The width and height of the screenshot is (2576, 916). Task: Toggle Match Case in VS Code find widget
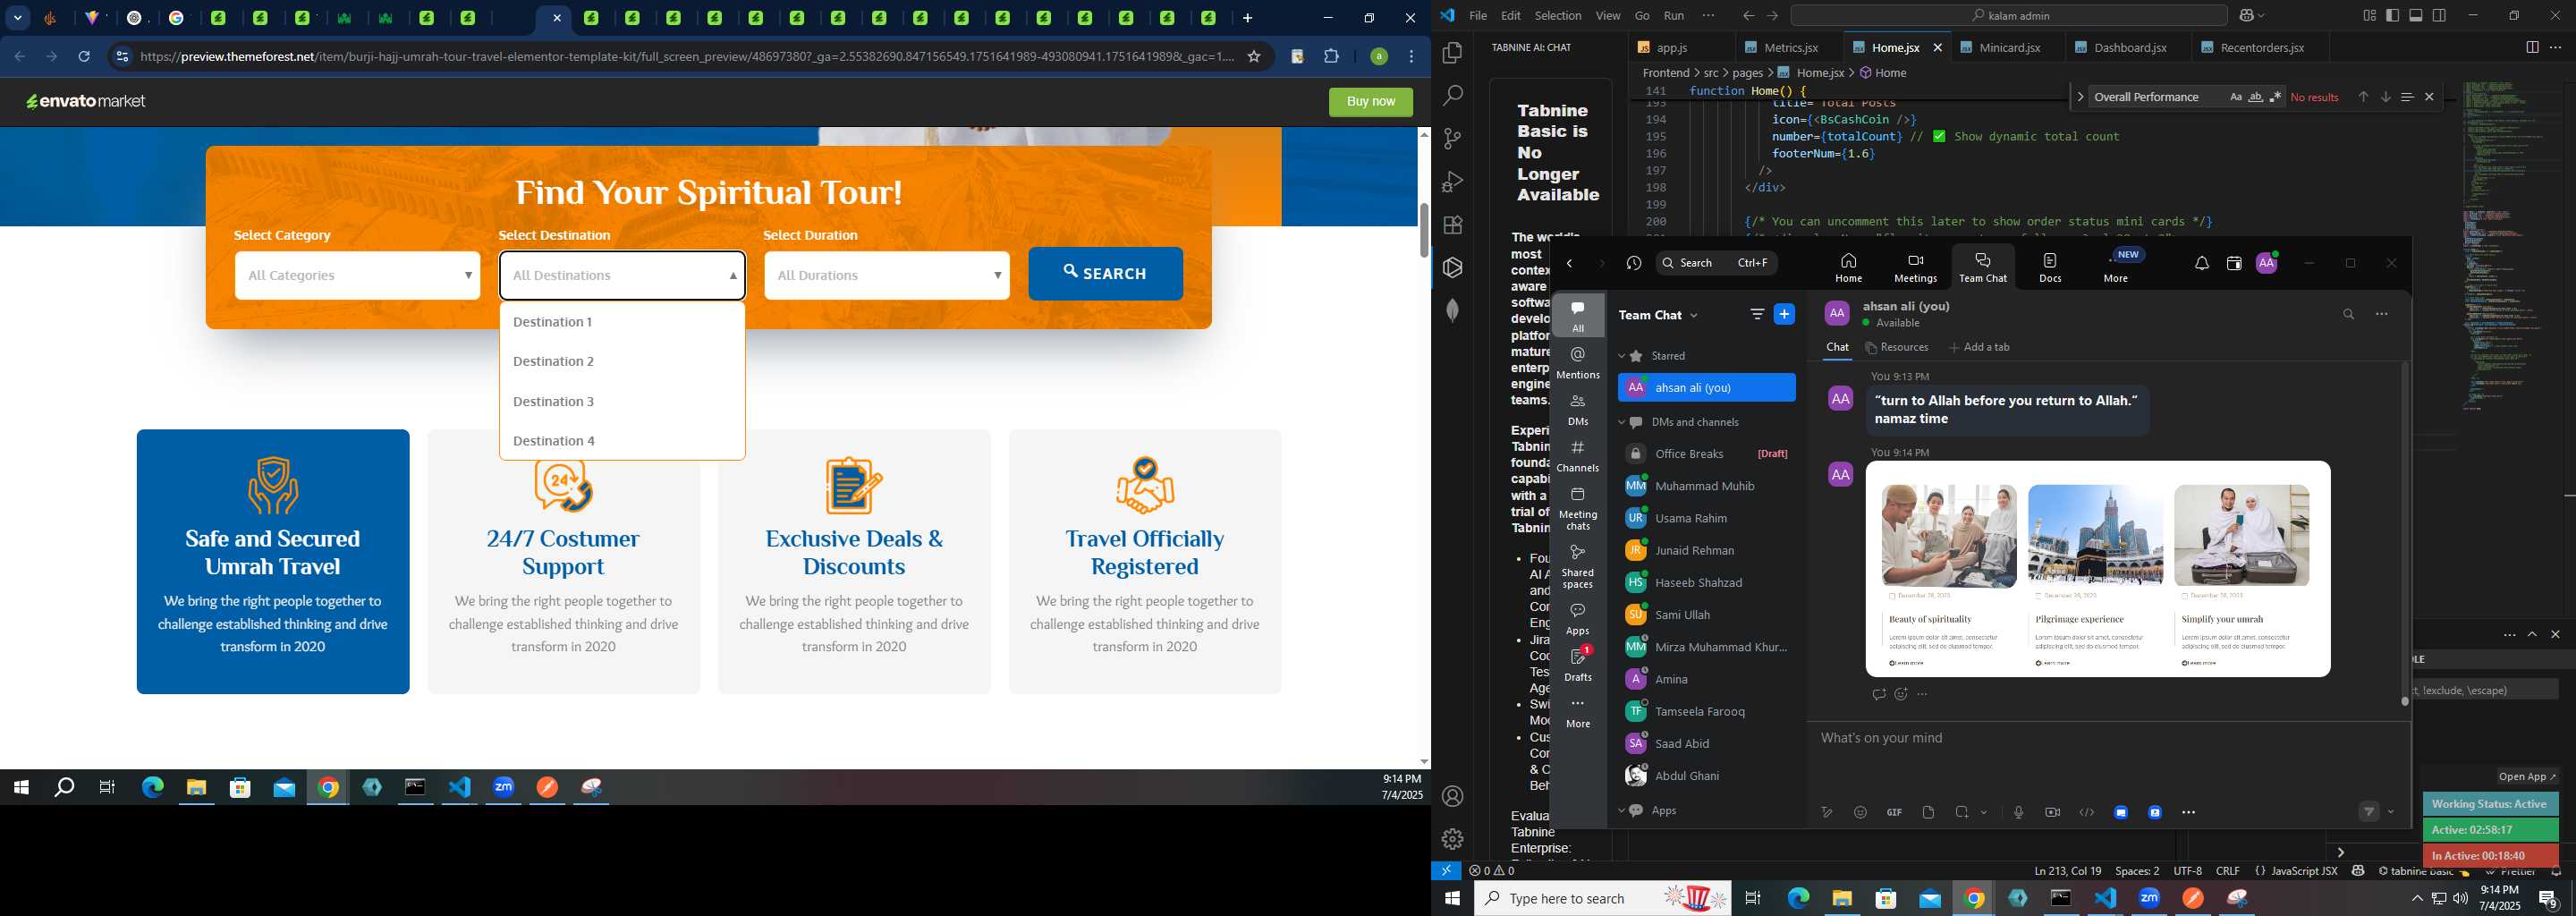(2235, 97)
